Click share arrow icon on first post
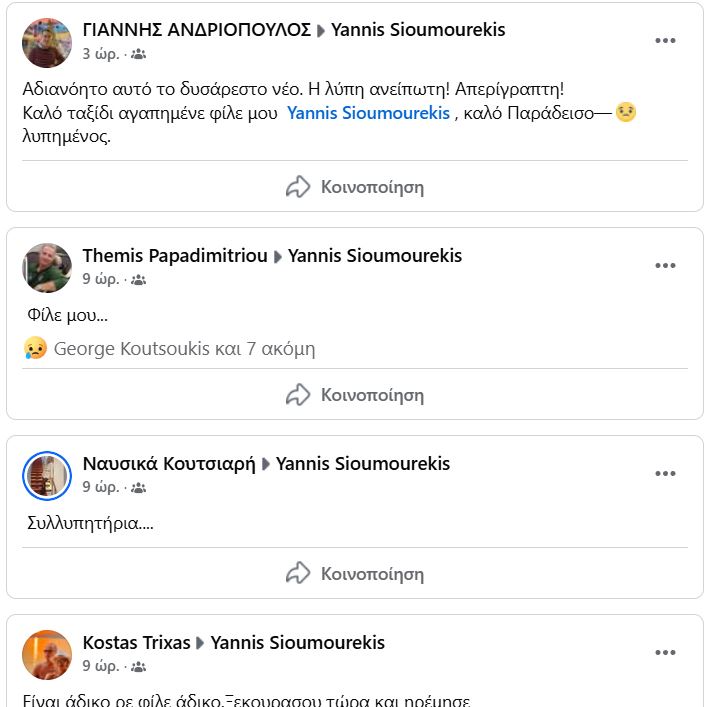709x707 pixels. click(298, 187)
